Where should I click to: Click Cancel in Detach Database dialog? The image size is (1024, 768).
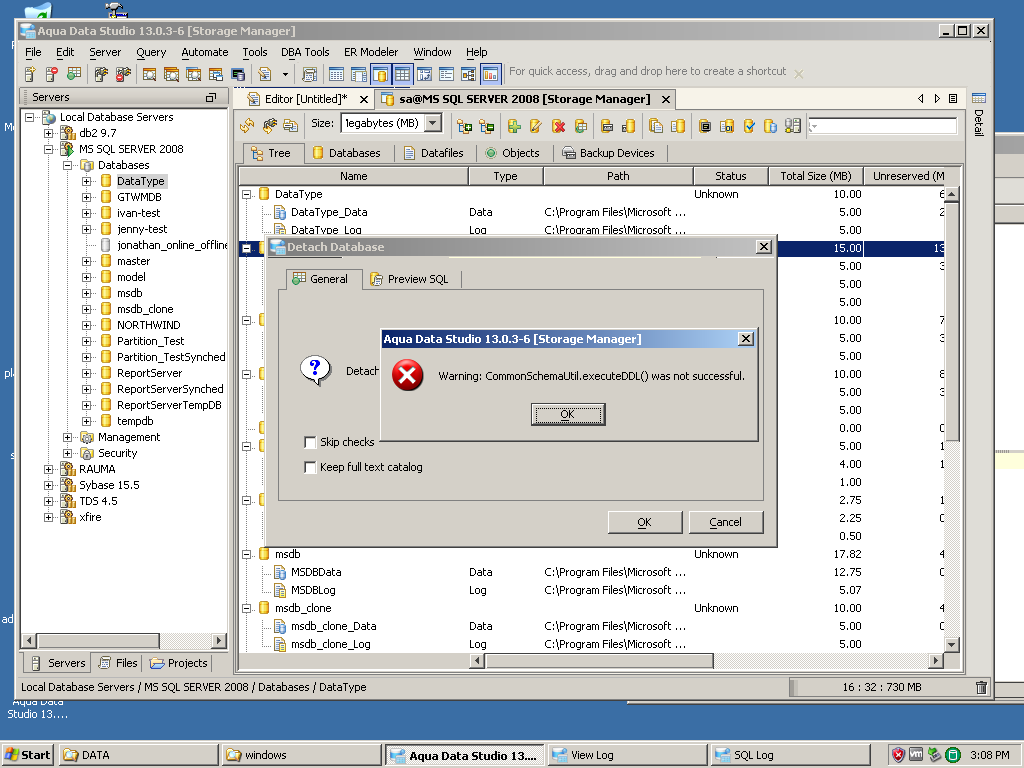tap(726, 522)
